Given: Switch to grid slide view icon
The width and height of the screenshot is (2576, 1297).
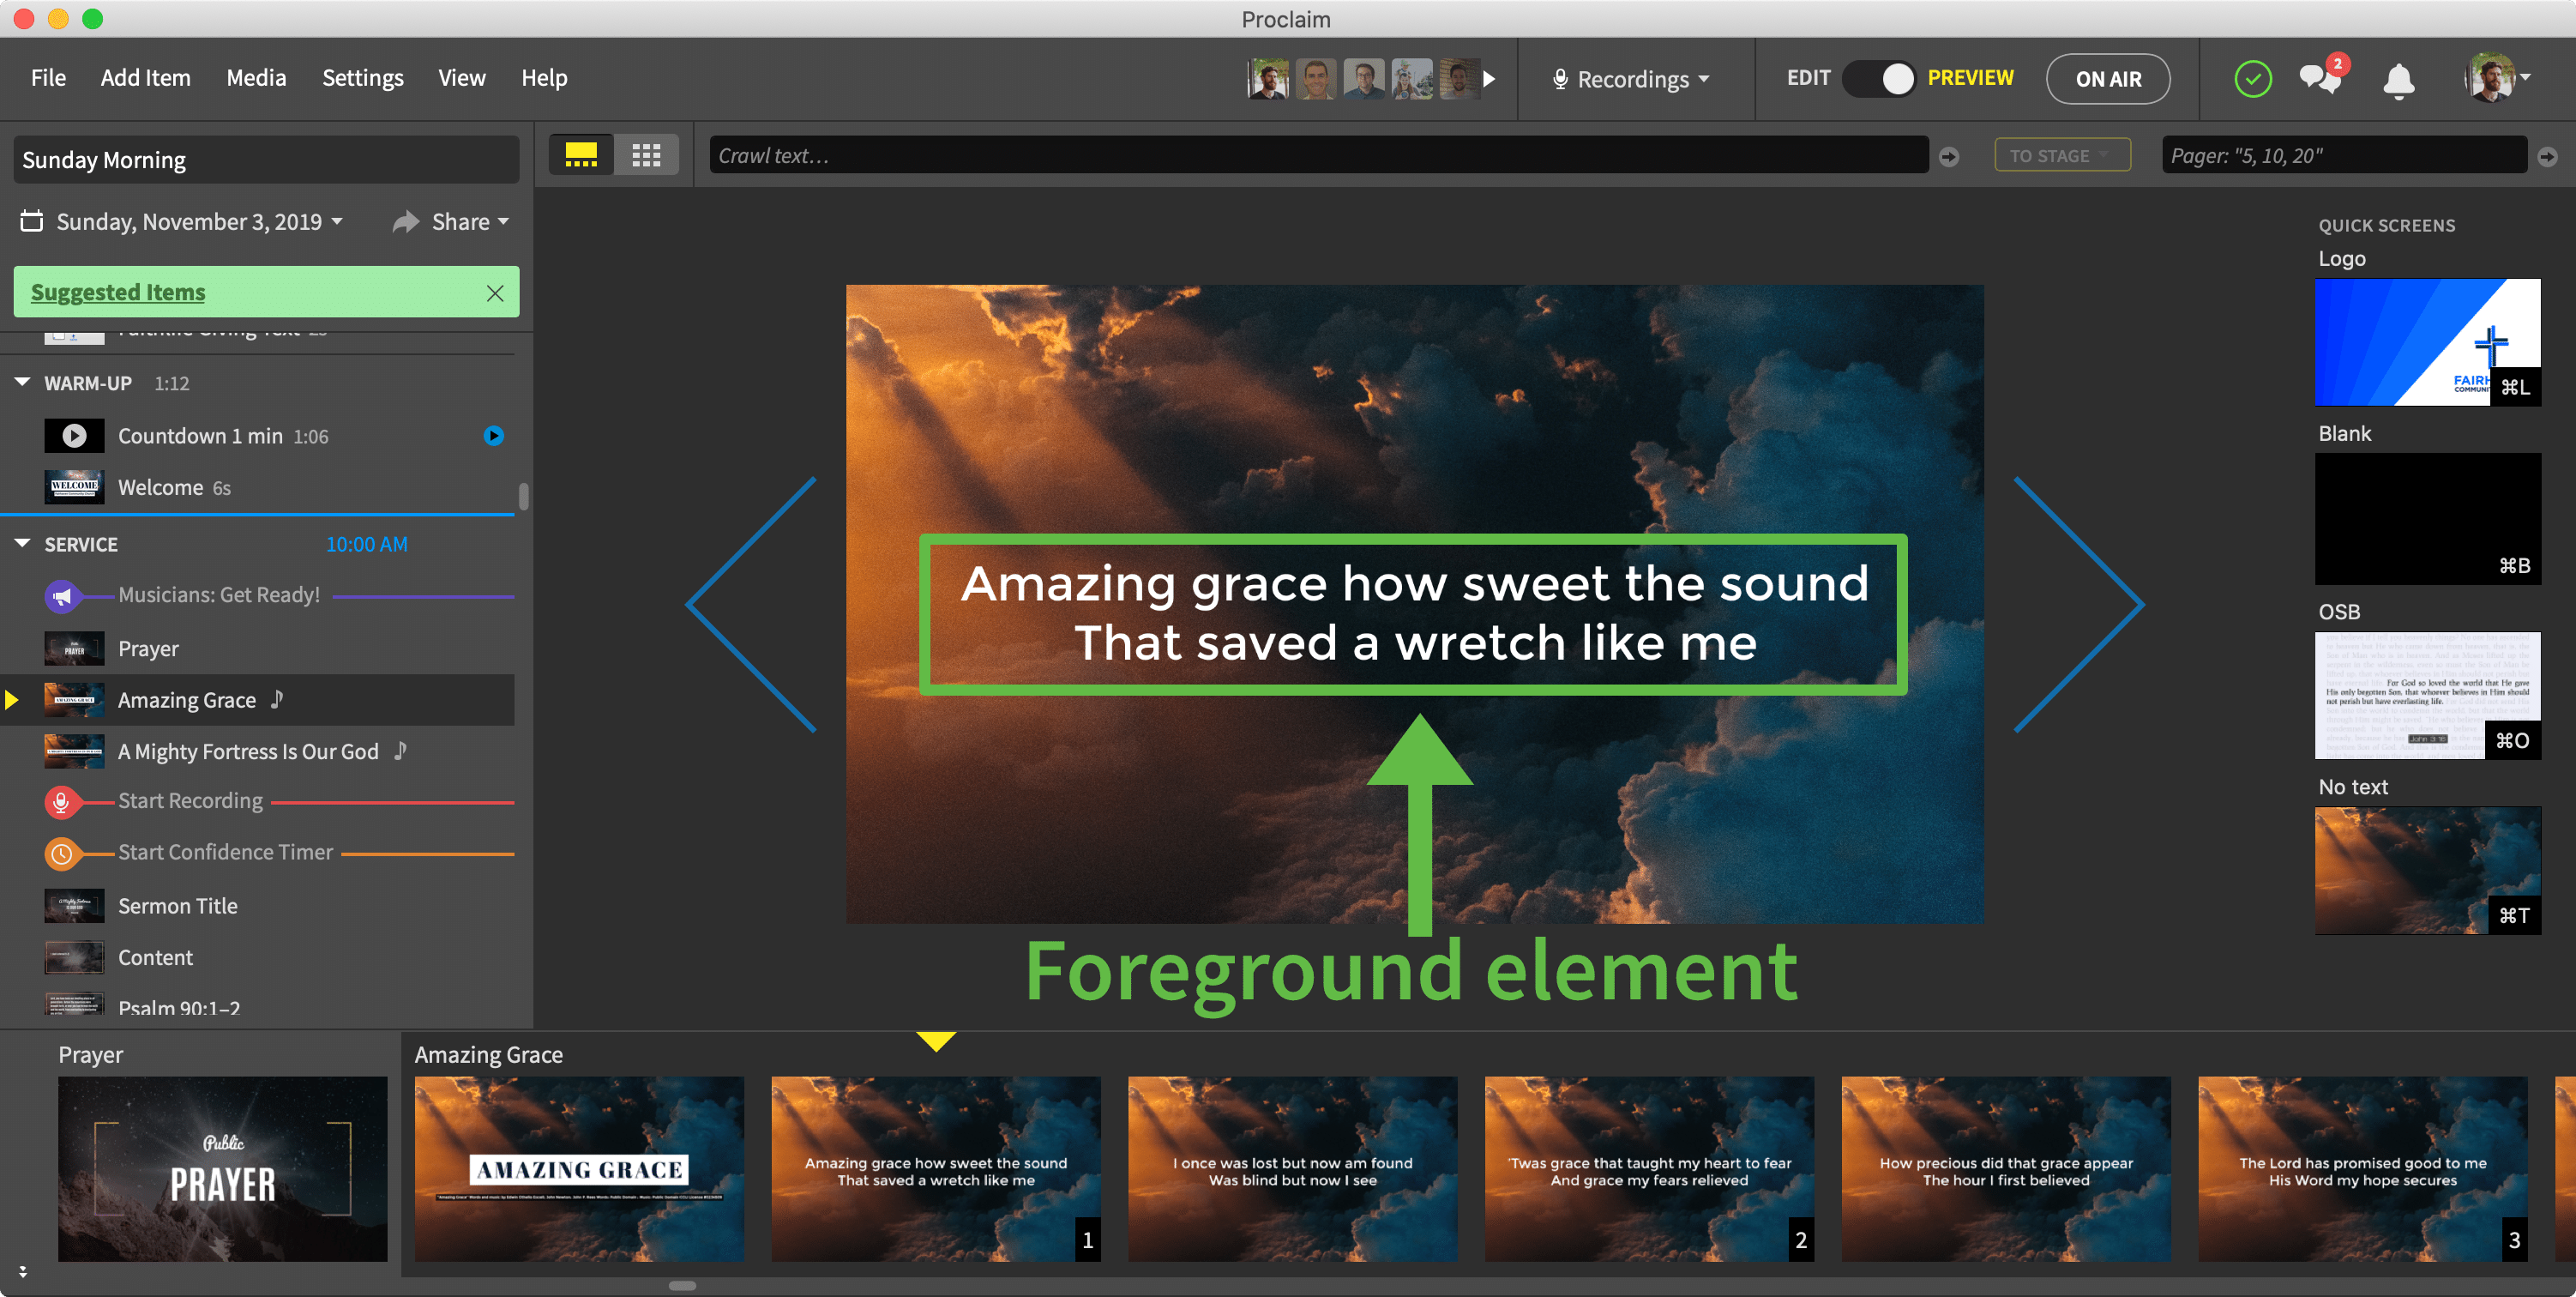Looking at the screenshot, I should tap(646, 155).
